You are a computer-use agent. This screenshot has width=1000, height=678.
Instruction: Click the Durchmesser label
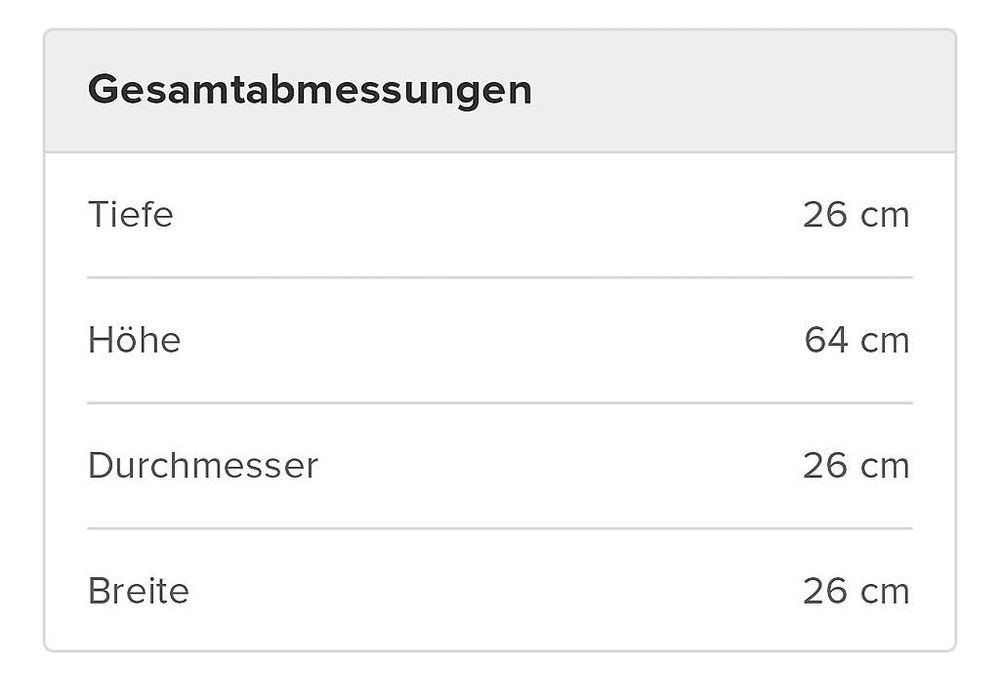pos(203,465)
